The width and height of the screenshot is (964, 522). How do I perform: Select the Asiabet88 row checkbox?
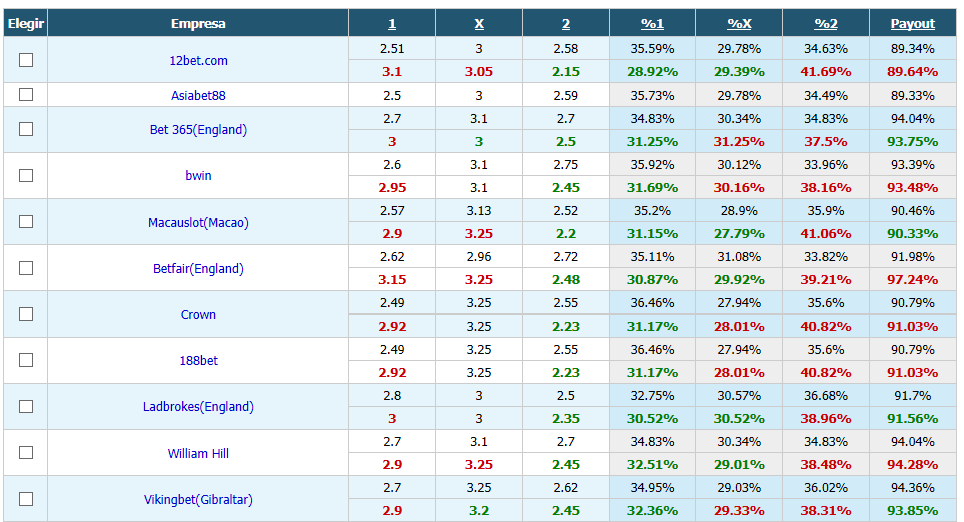click(26, 95)
